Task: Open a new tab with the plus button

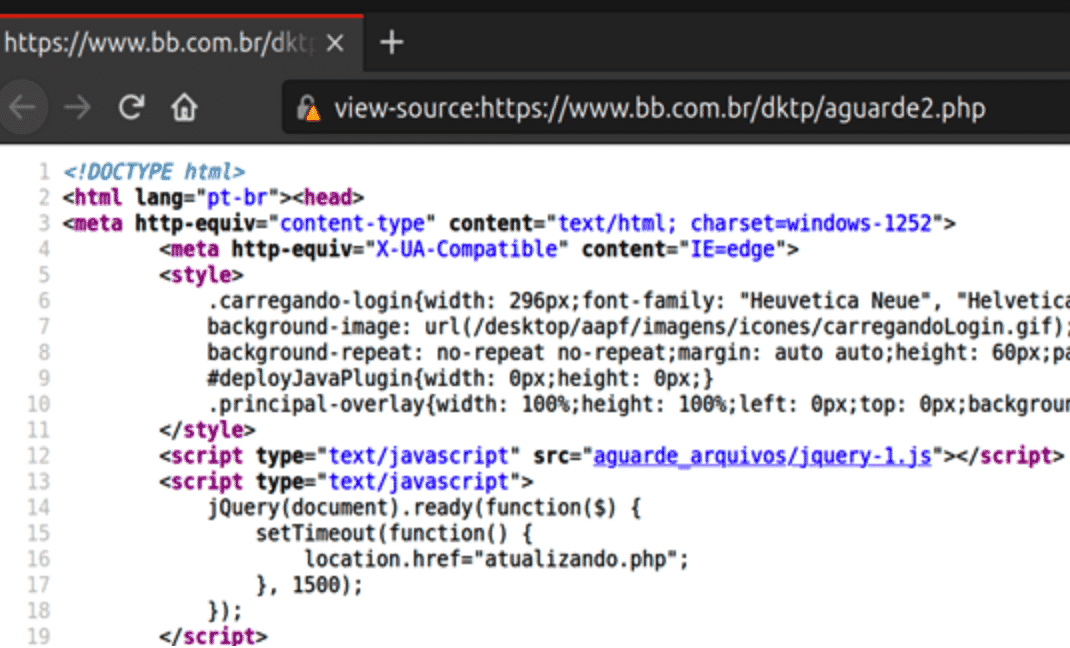Action: (x=392, y=43)
